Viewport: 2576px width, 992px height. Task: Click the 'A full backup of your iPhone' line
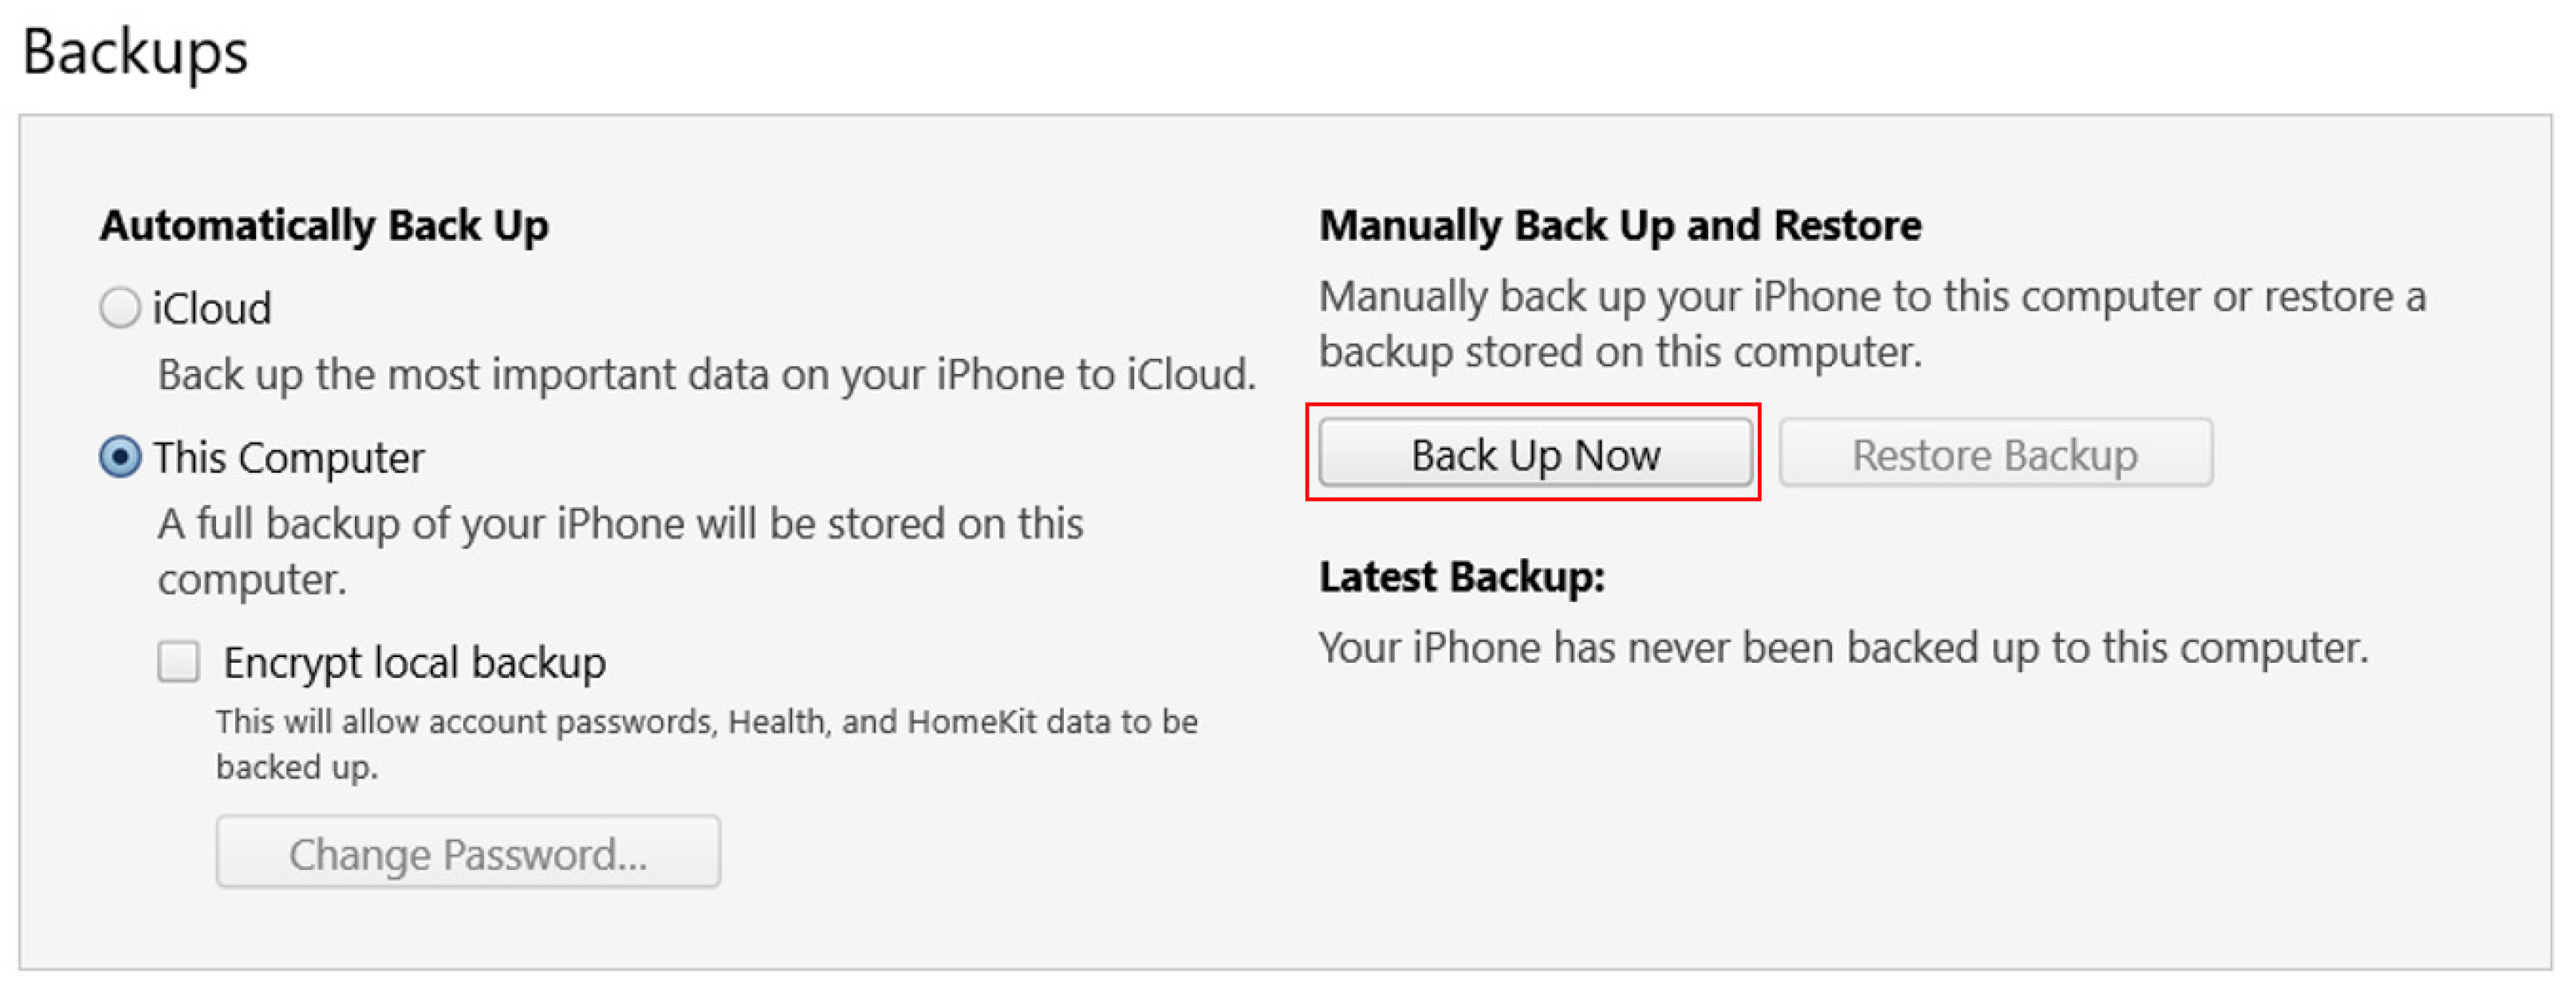[x=620, y=524]
